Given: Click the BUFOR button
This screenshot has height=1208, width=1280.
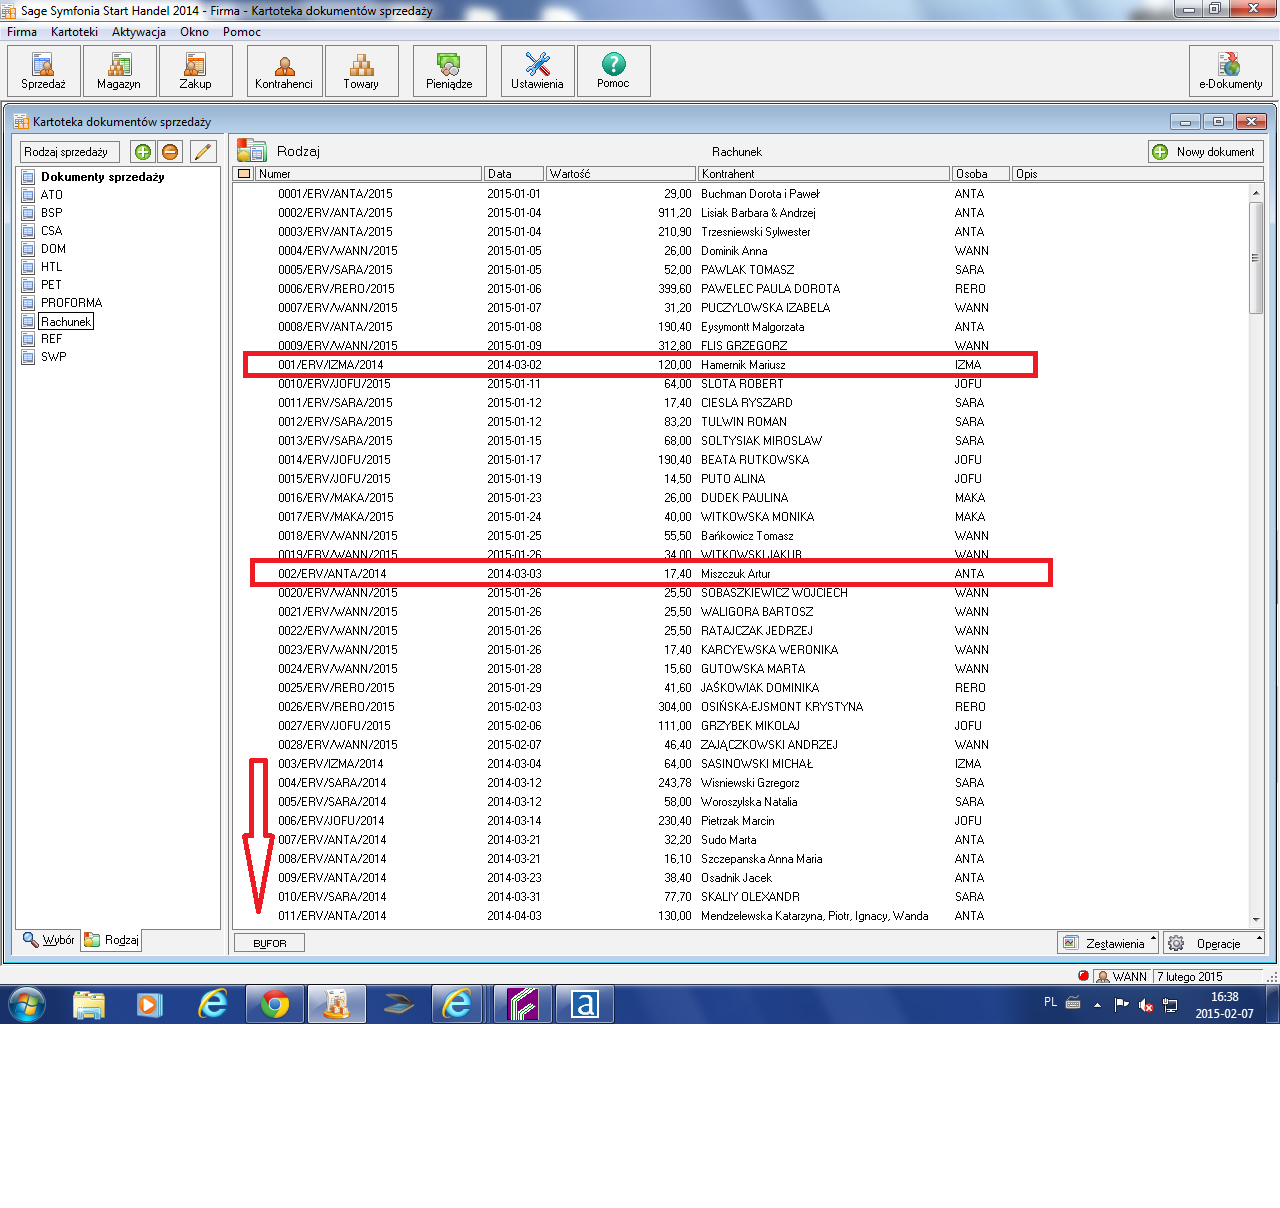Looking at the screenshot, I should 270,943.
